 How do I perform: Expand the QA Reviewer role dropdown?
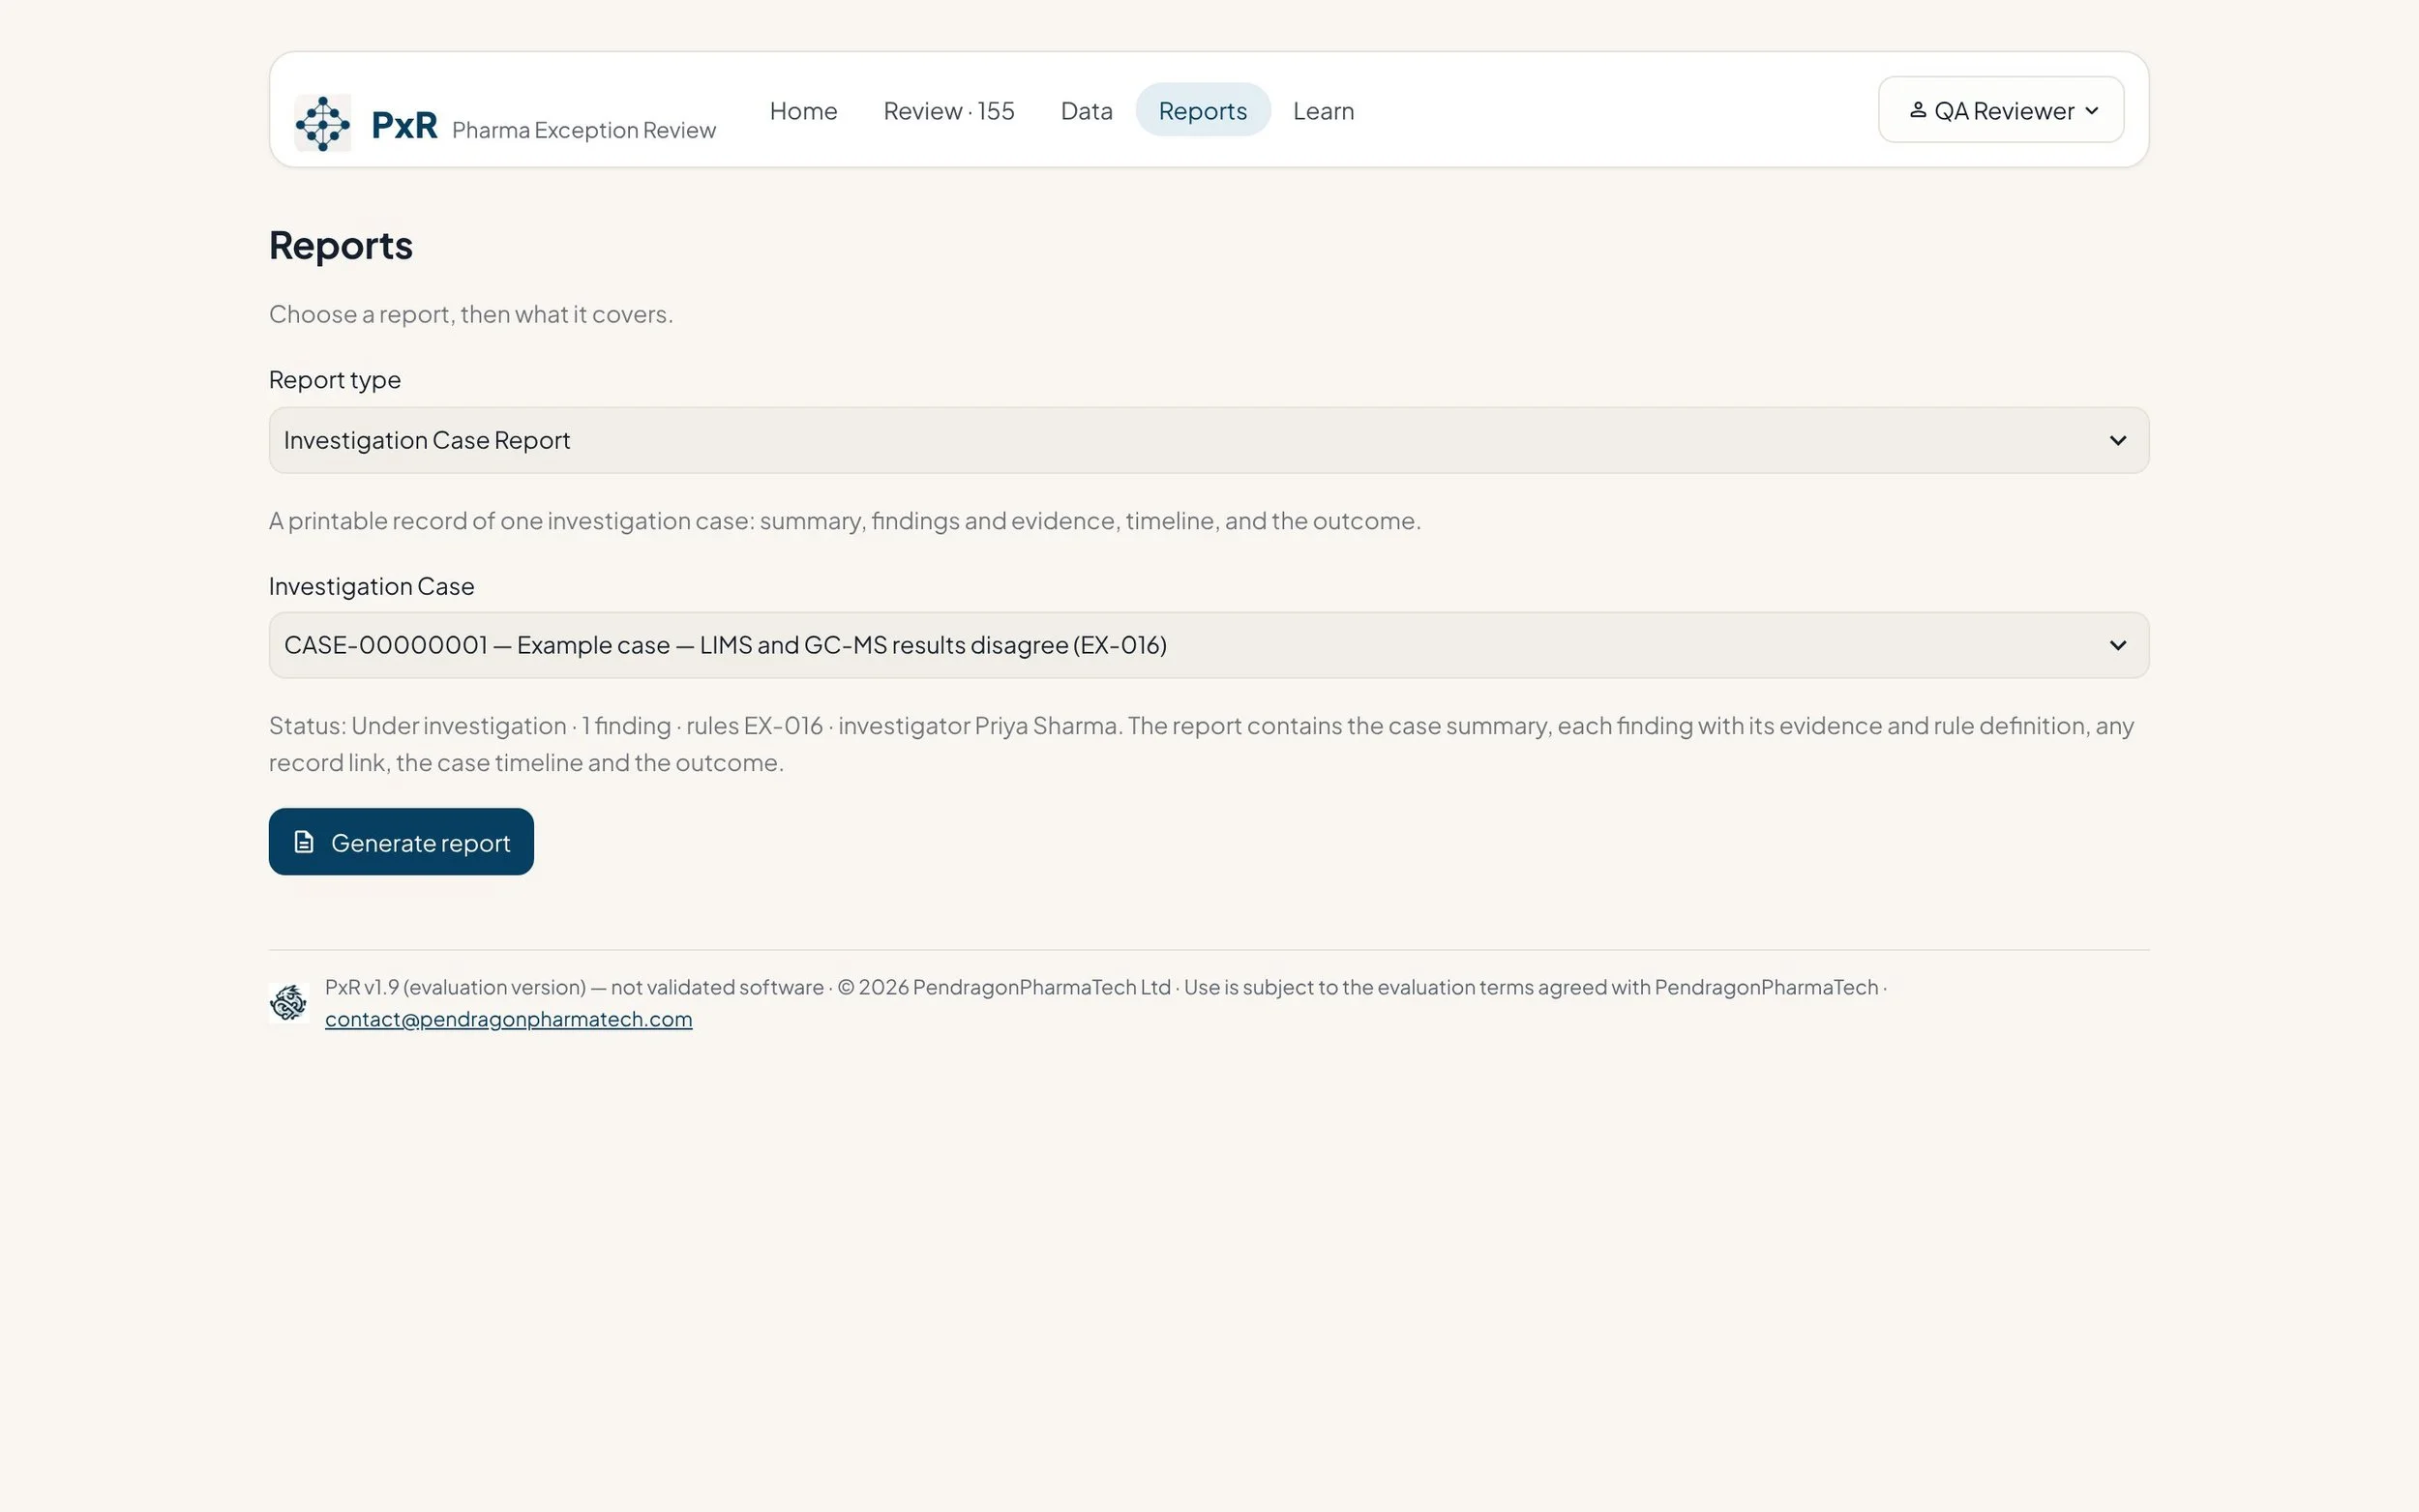click(2000, 110)
